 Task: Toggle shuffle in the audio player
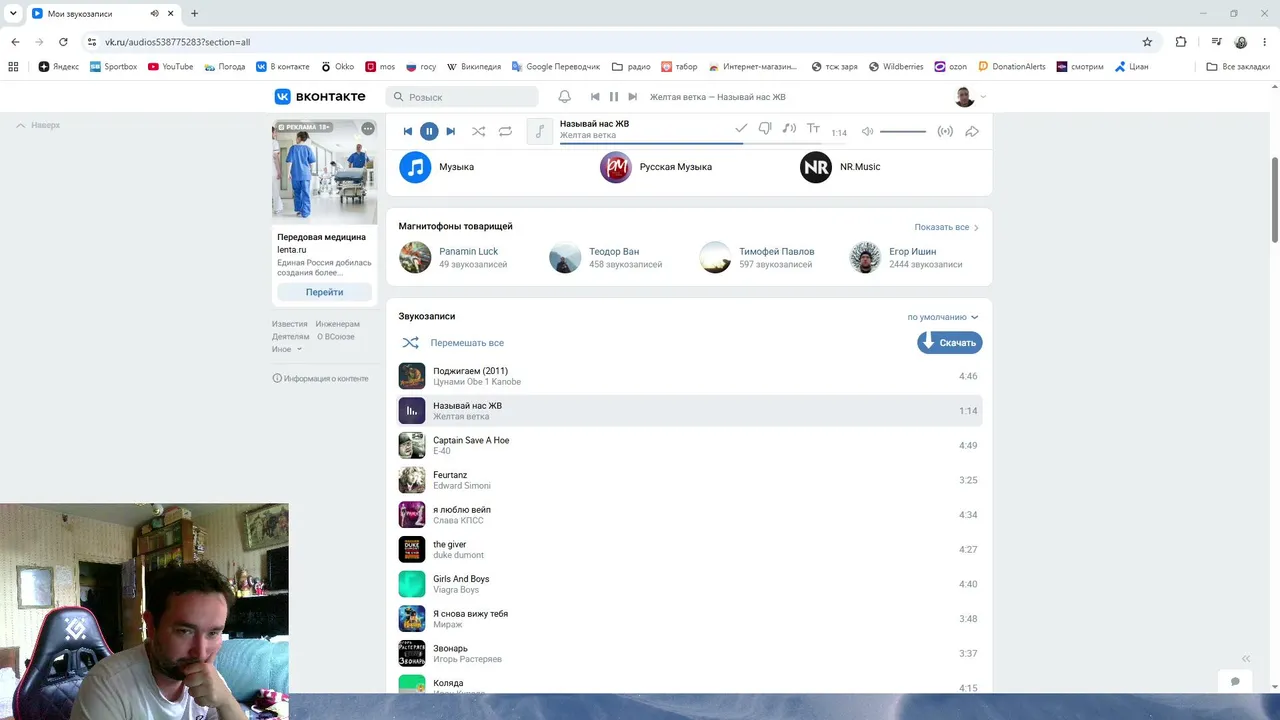(478, 131)
